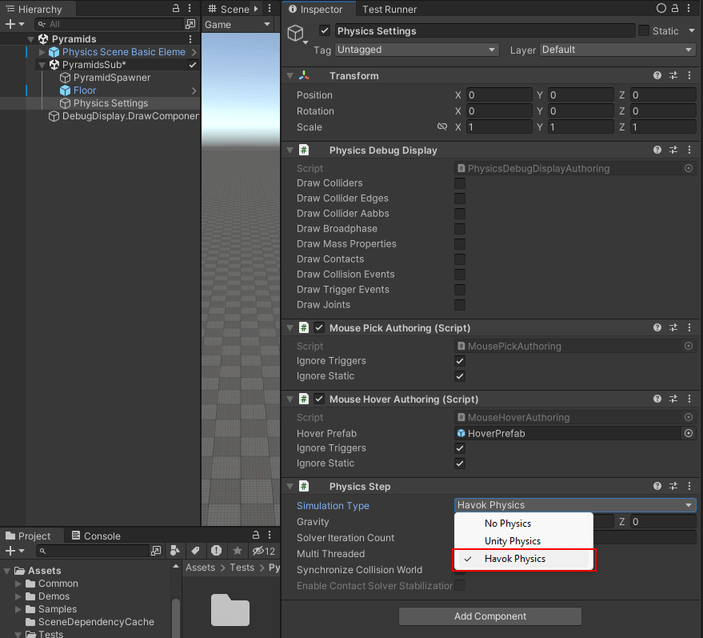Lock the Project panel

(256, 535)
